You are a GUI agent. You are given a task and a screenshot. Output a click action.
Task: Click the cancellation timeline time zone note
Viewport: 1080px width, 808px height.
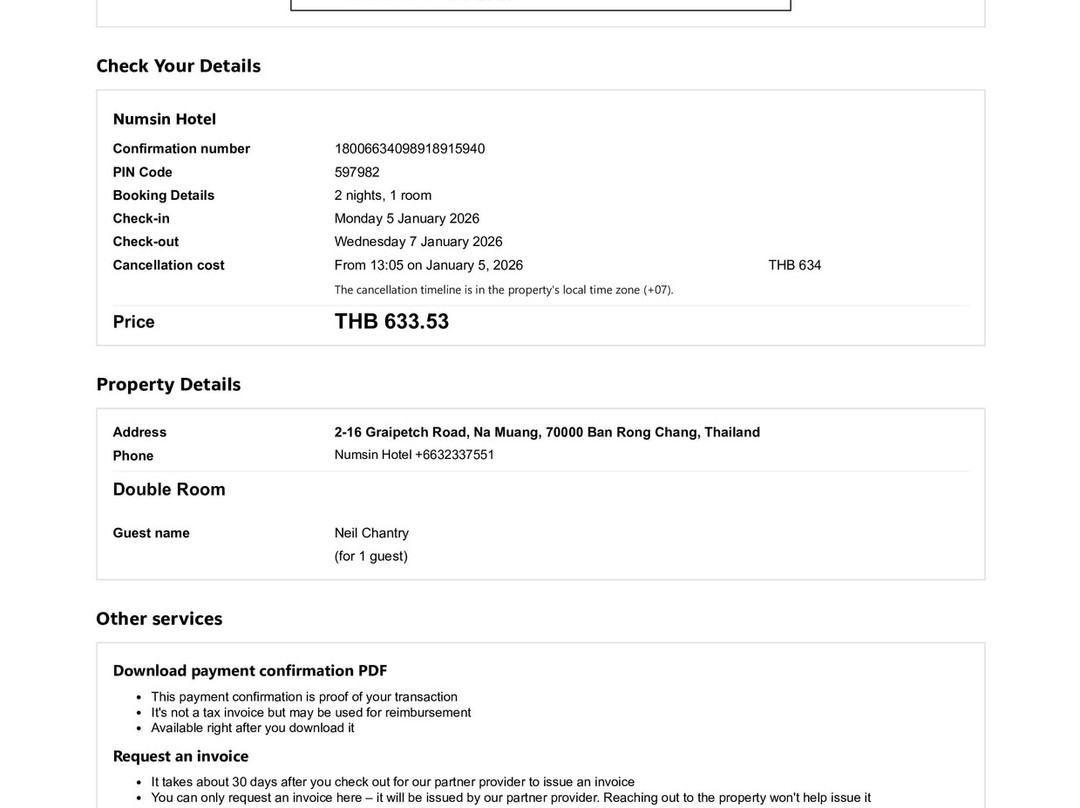click(x=504, y=290)
